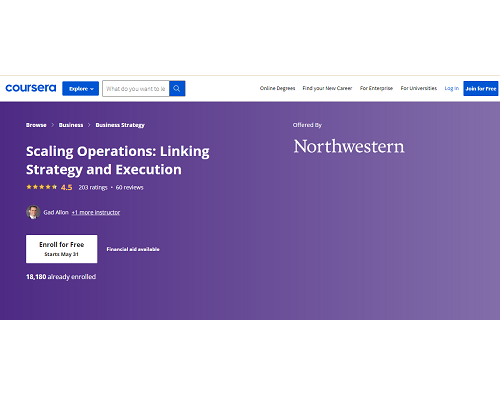The height and width of the screenshot is (400, 500).
Task: Select For Enterprise in navigation
Action: (x=376, y=88)
